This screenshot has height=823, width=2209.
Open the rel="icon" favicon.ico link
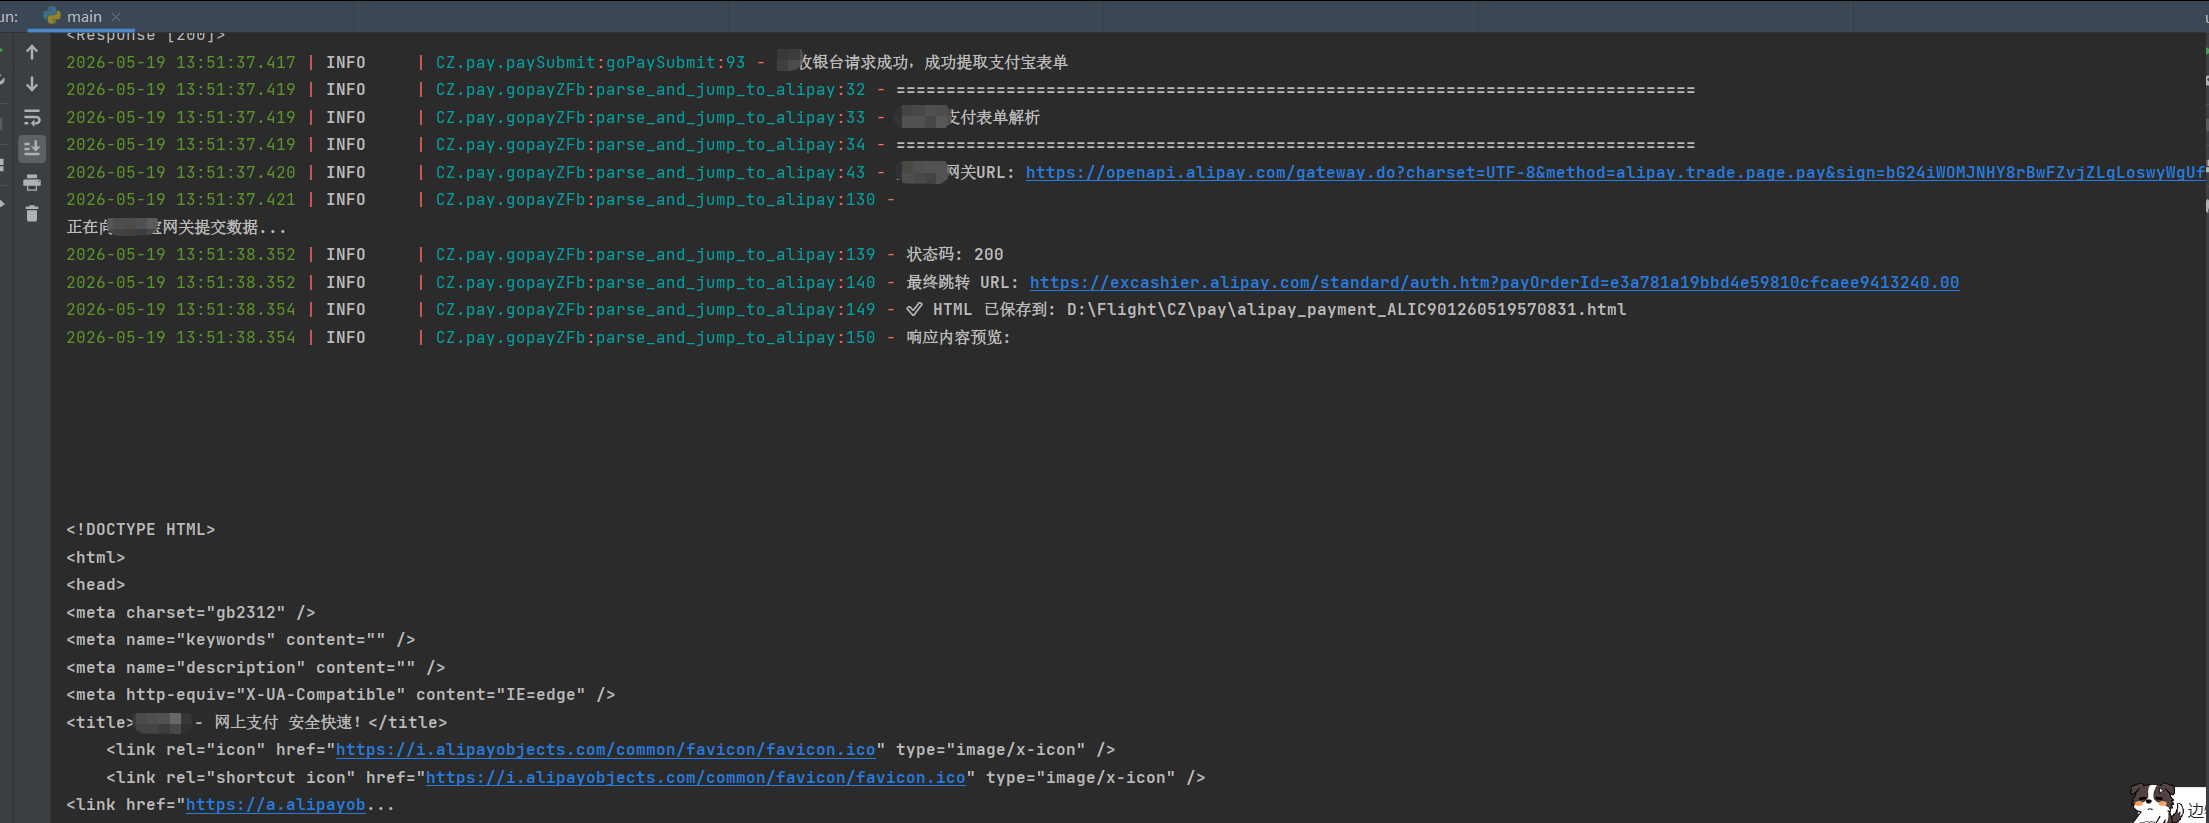click(605, 749)
